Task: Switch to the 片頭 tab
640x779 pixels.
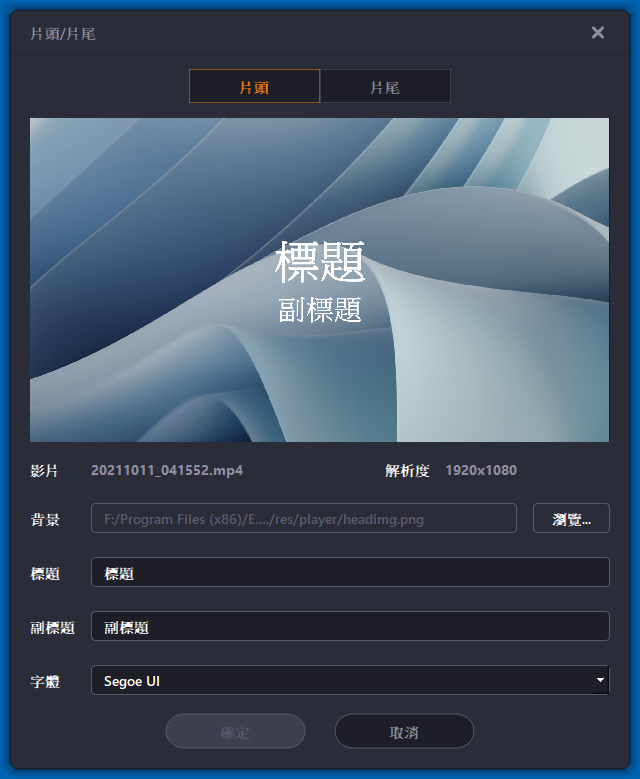Action: [x=254, y=86]
